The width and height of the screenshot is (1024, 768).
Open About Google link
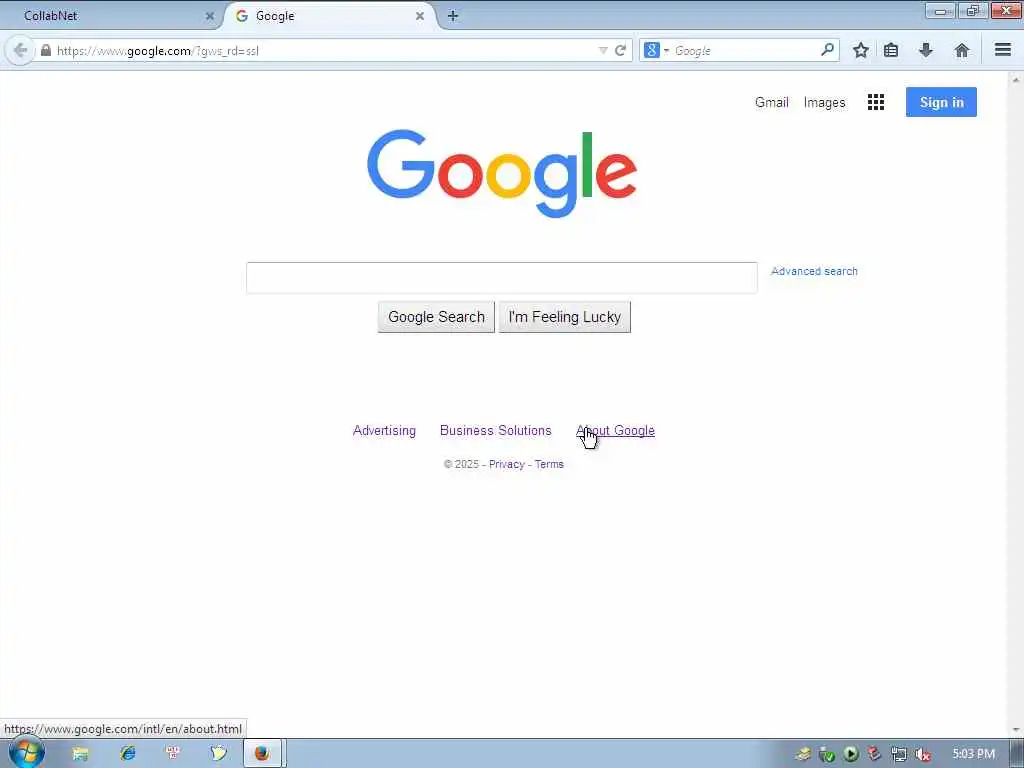tap(615, 430)
